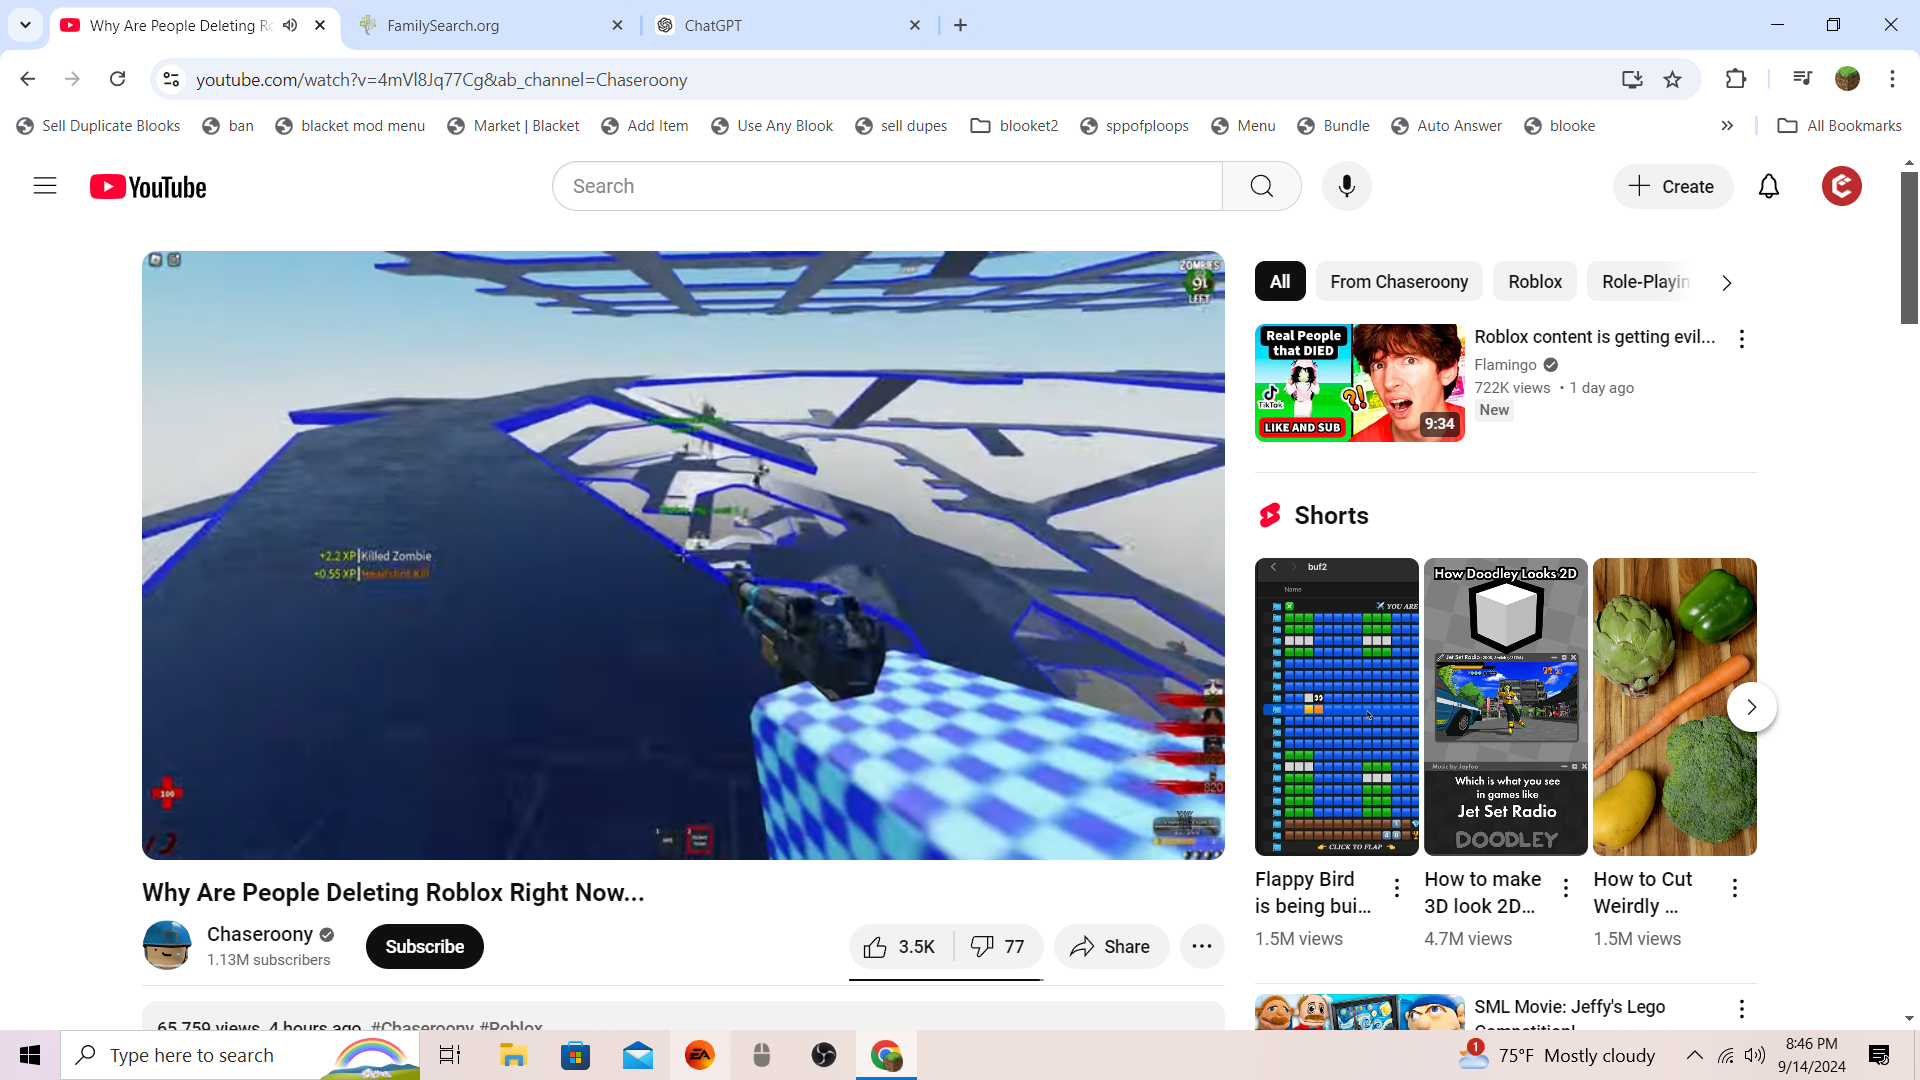The width and height of the screenshot is (1920, 1080).
Task: Switch to the FamilySearch.org tab
Action: click(x=490, y=25)
